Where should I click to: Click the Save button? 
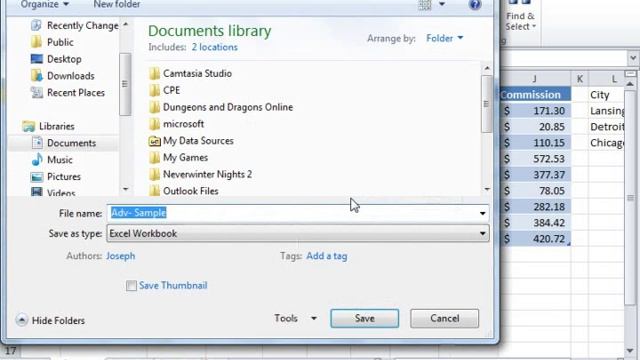click(x=364, y=318)
